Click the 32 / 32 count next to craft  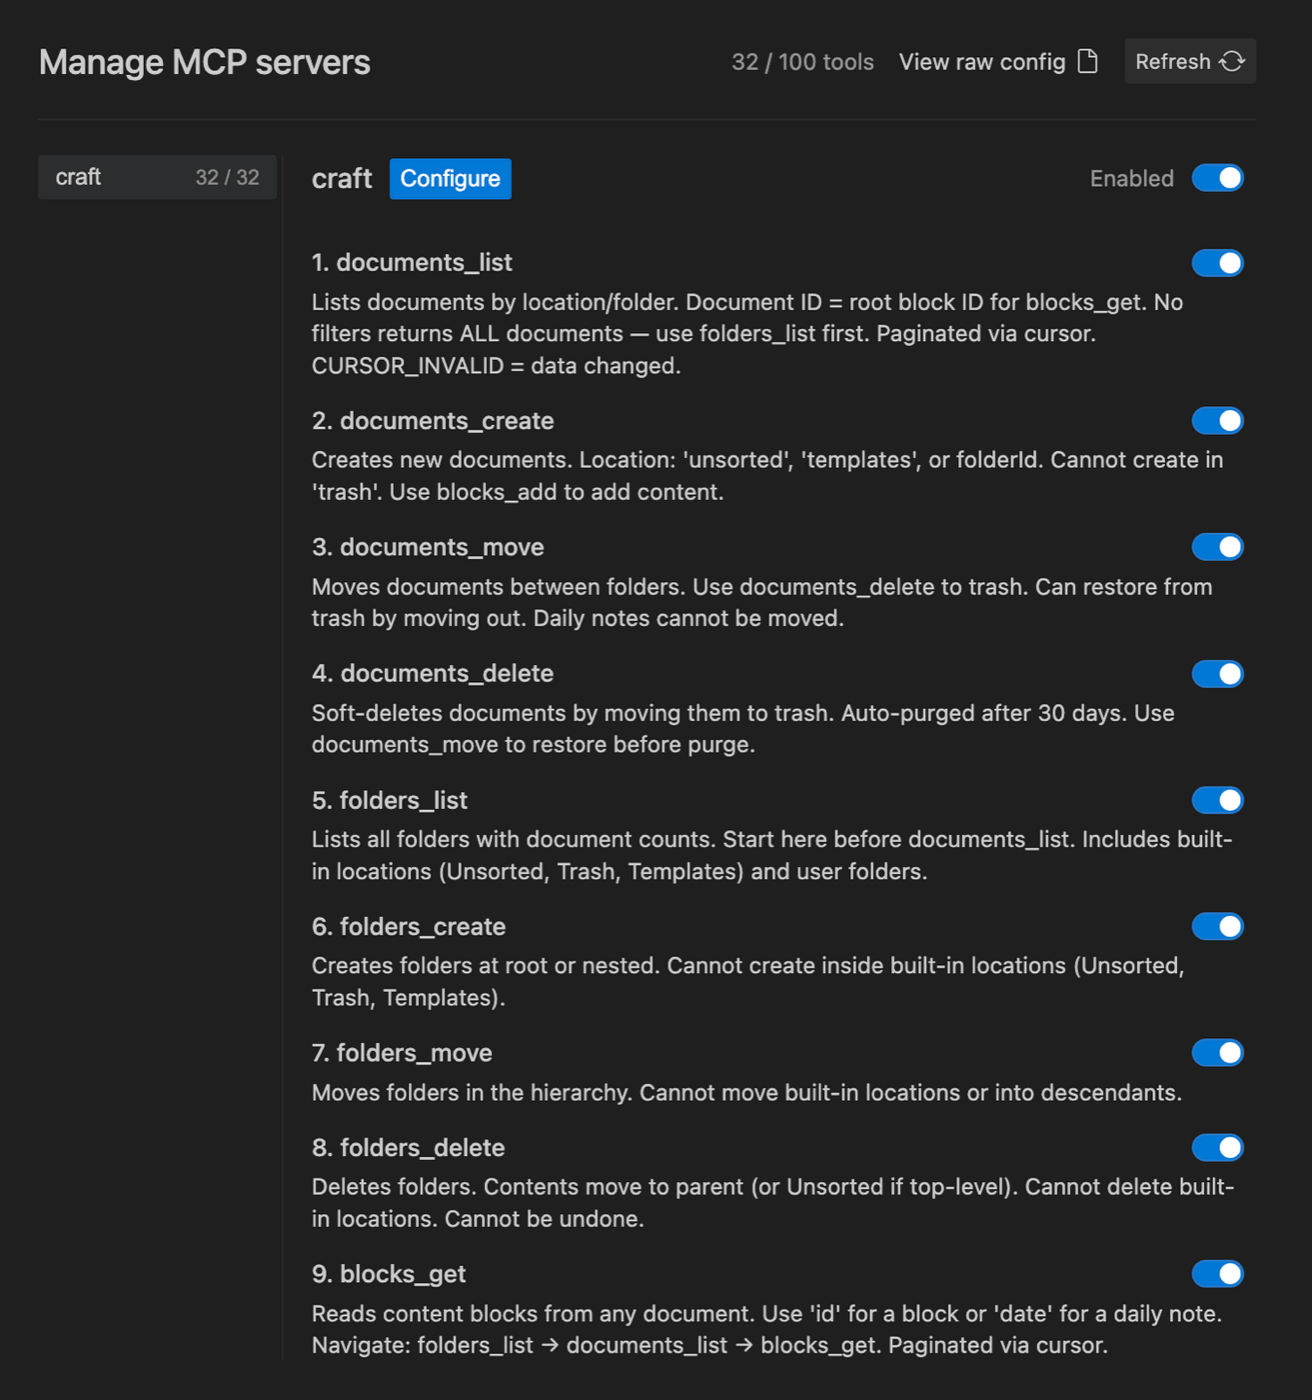(x=229, y=177)
